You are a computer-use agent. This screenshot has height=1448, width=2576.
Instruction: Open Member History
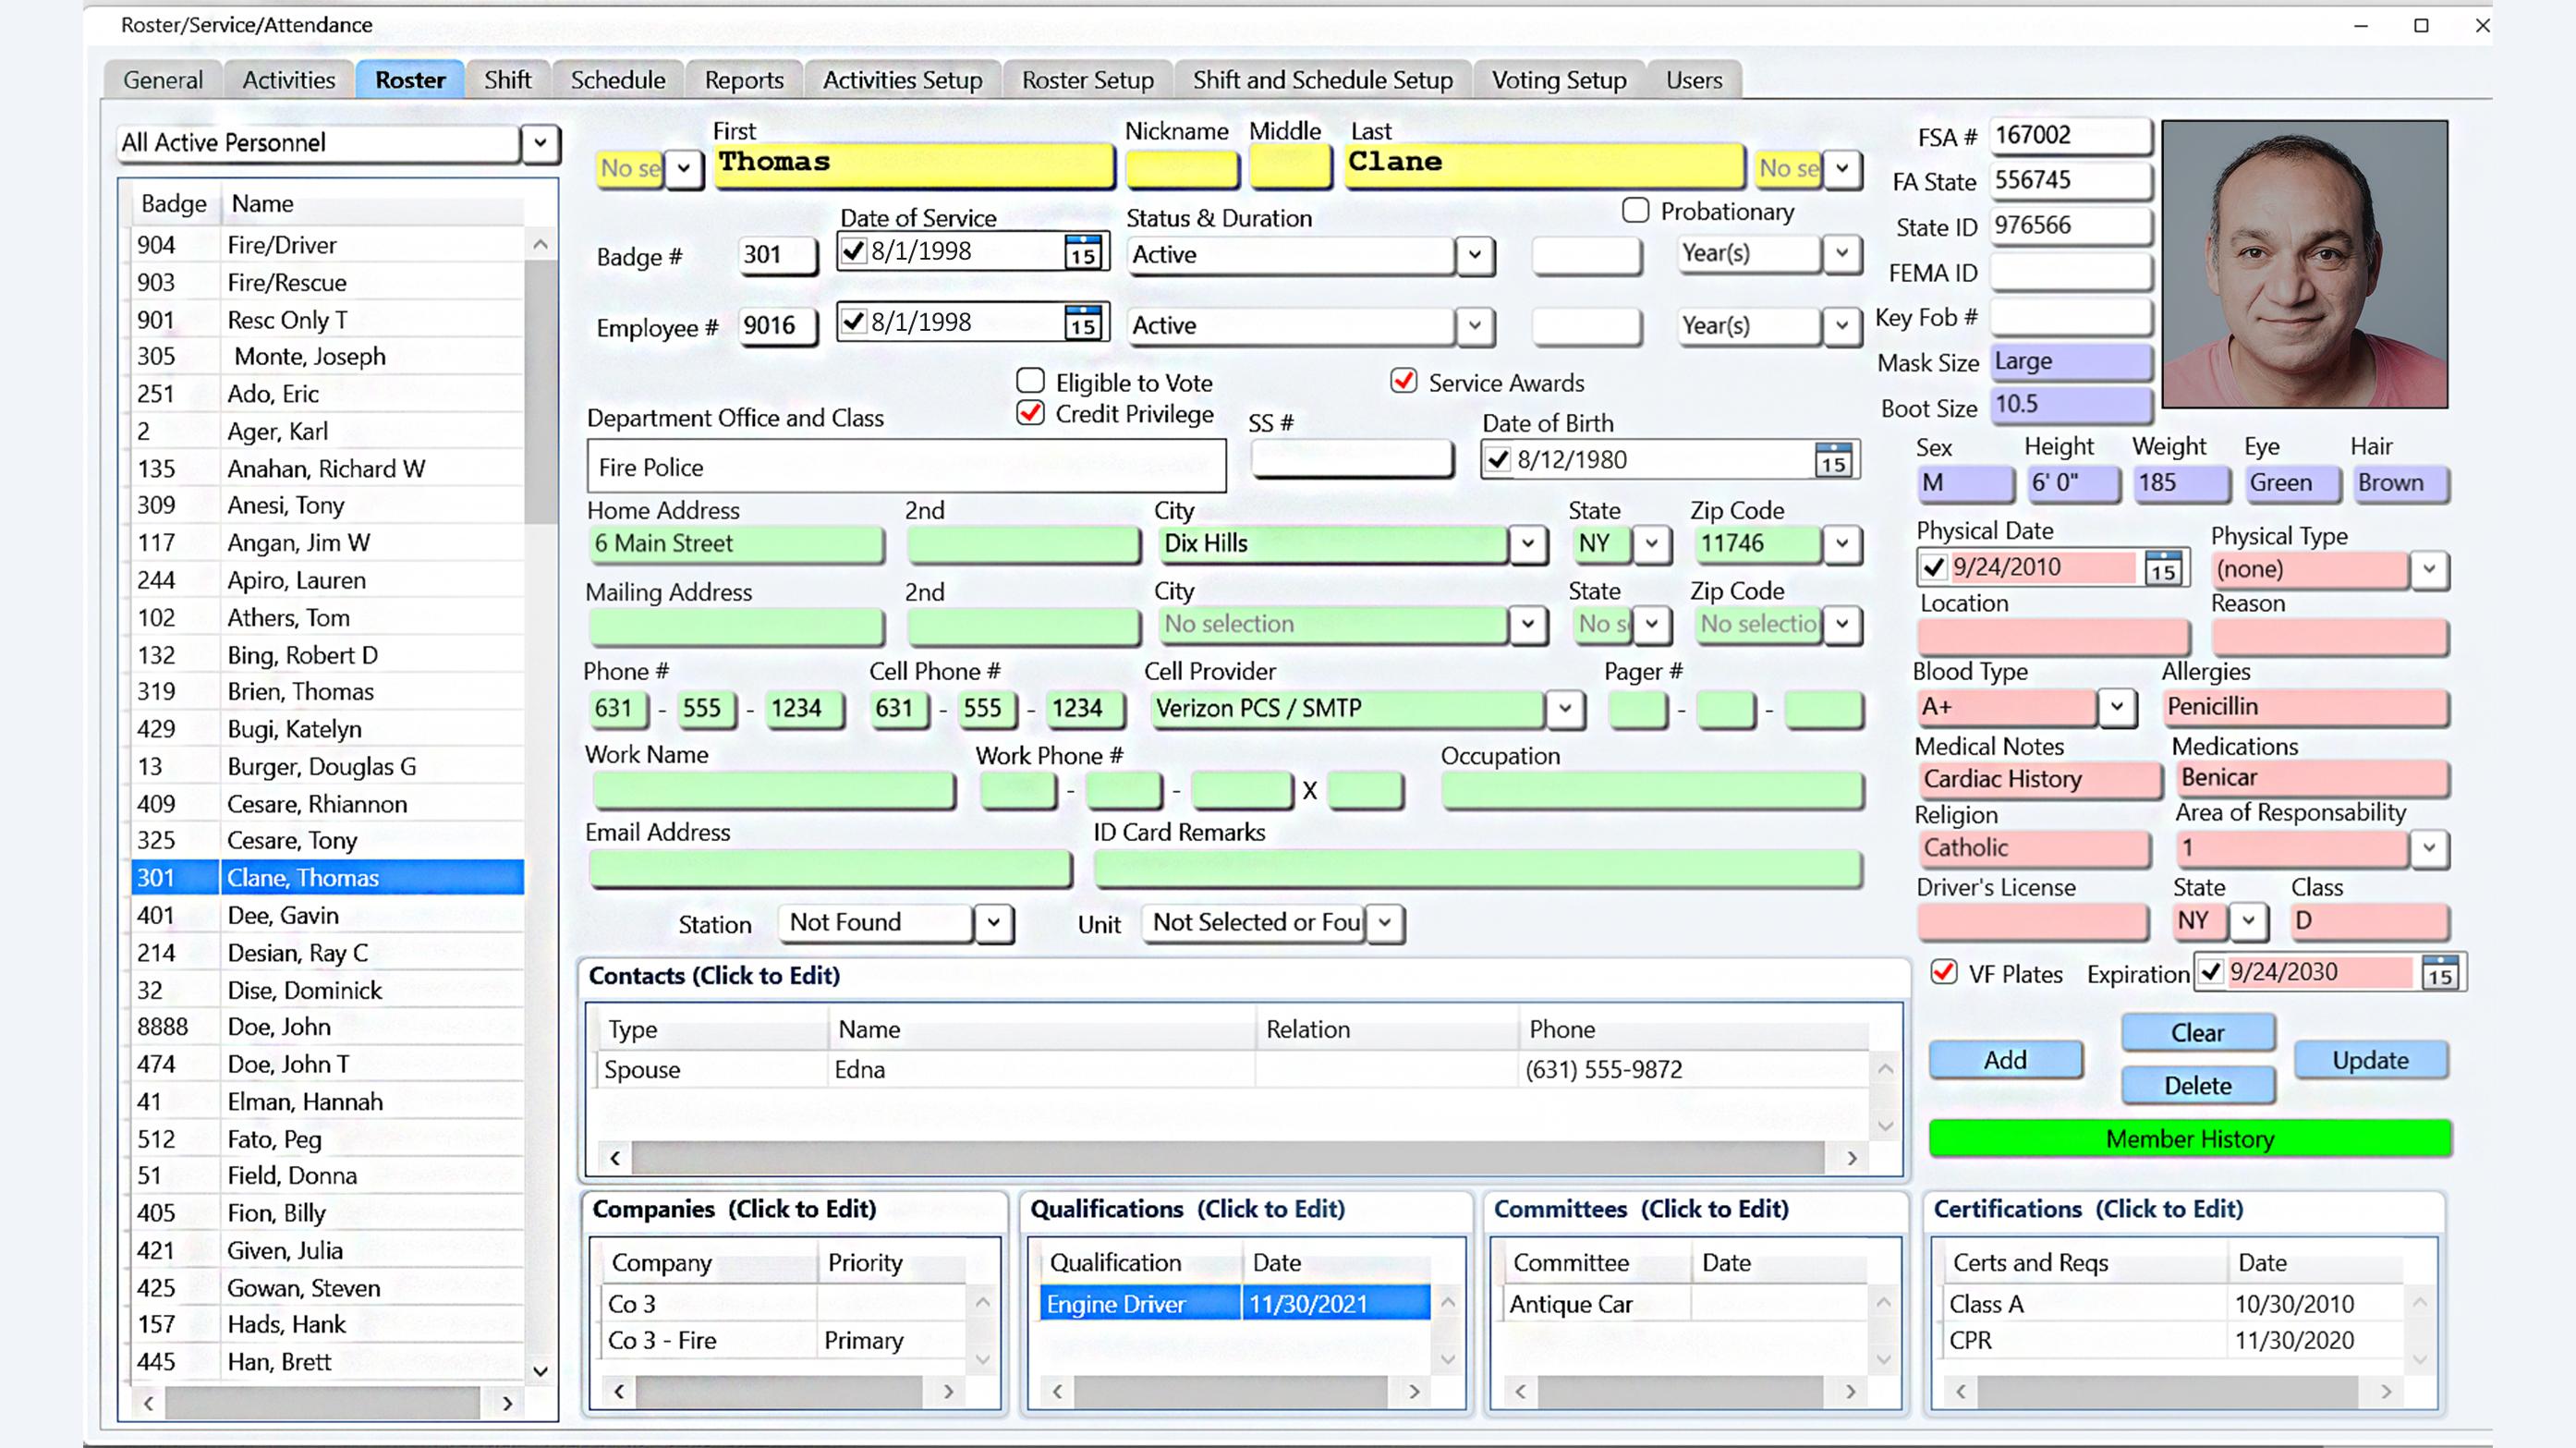[2189, 1139]
